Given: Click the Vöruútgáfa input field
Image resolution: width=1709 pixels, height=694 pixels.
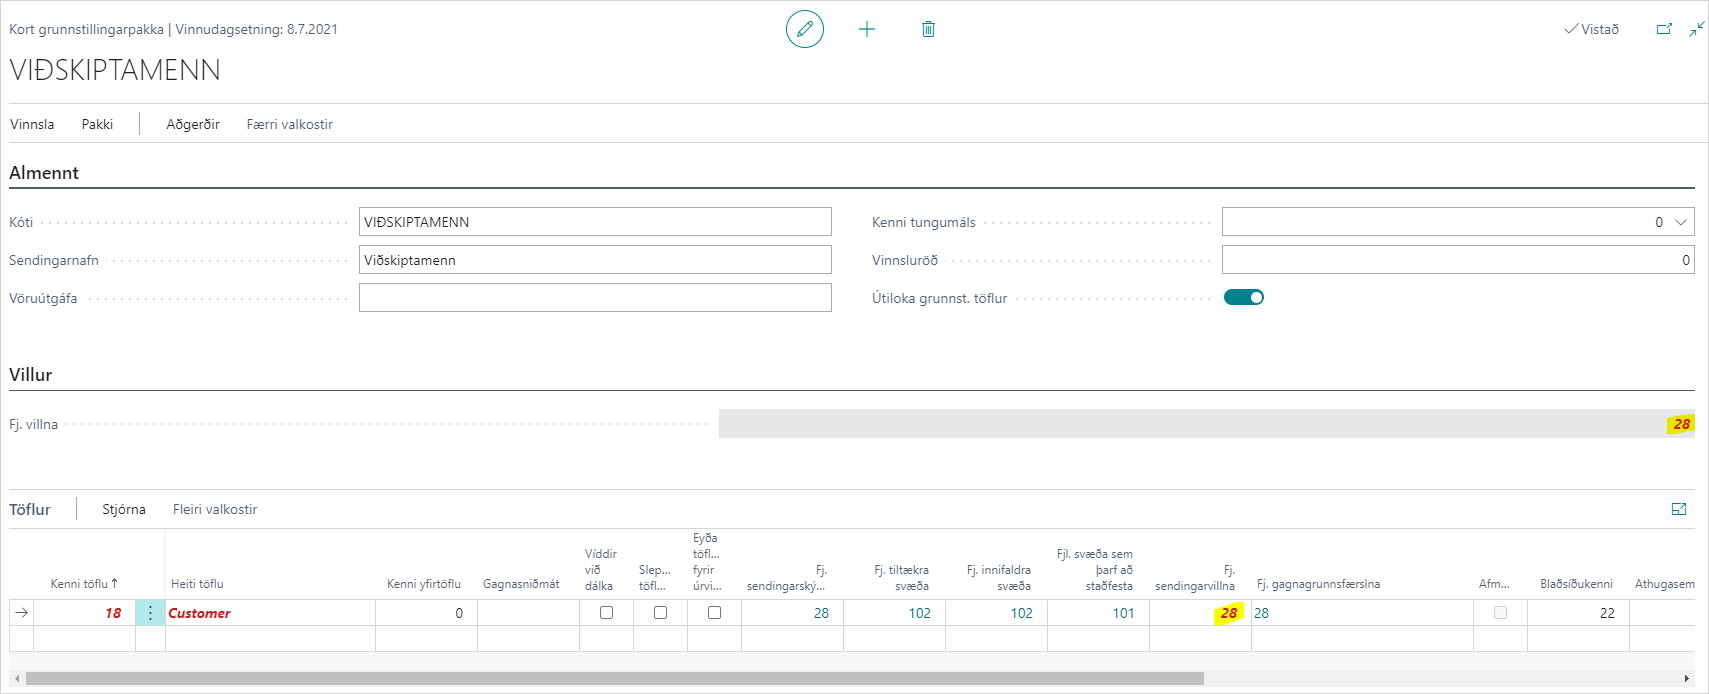Looking at the screenshot, I should coord(595,298).
